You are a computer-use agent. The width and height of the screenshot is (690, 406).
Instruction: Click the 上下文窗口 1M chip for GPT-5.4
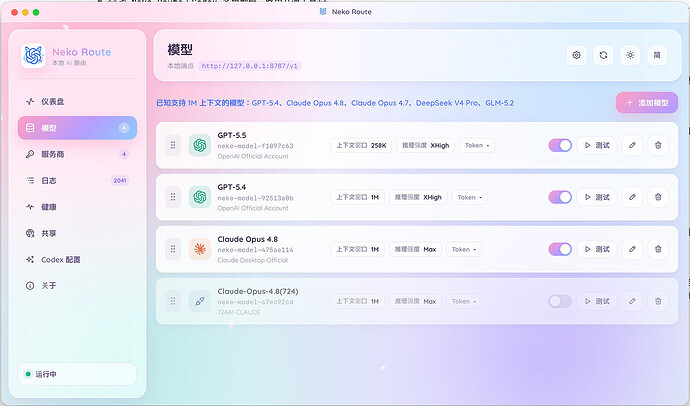tap(358, 197)
